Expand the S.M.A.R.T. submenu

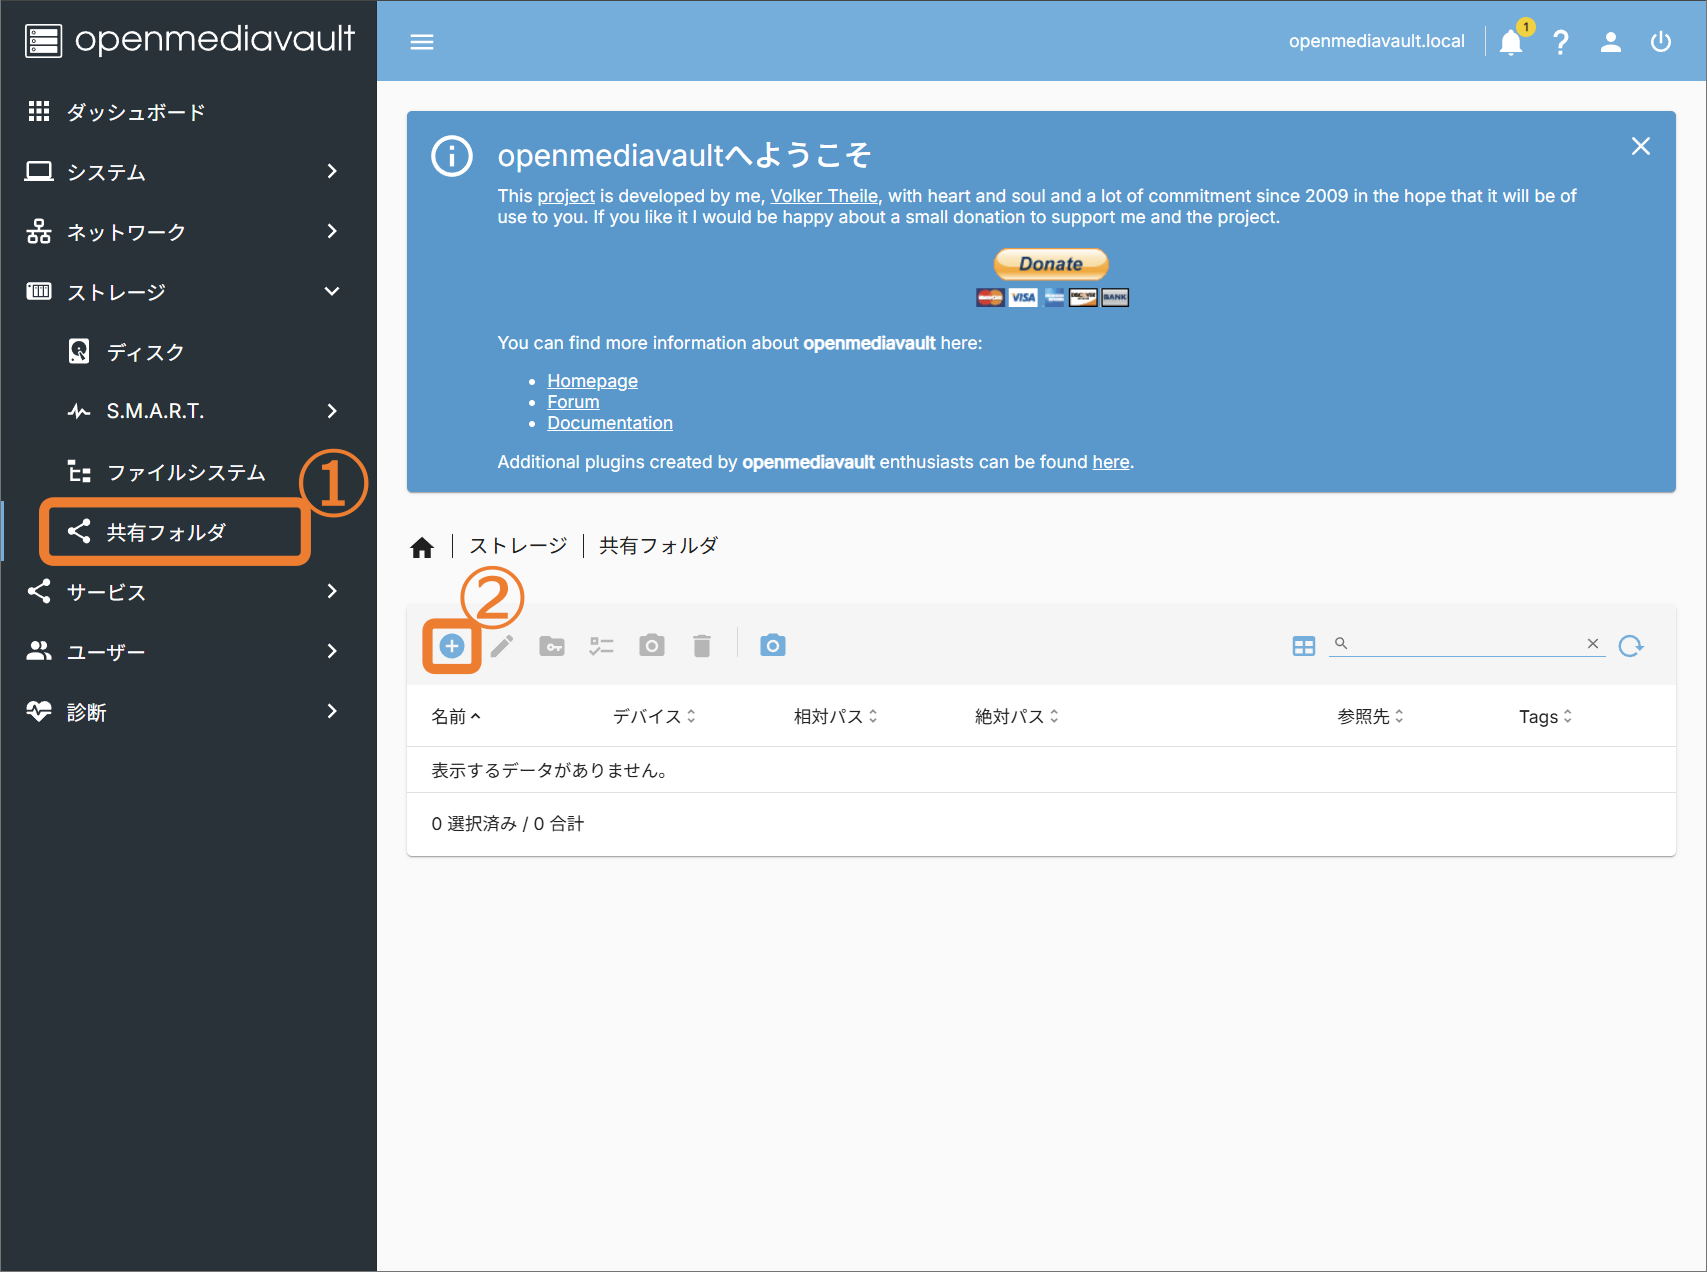(188, 411)
